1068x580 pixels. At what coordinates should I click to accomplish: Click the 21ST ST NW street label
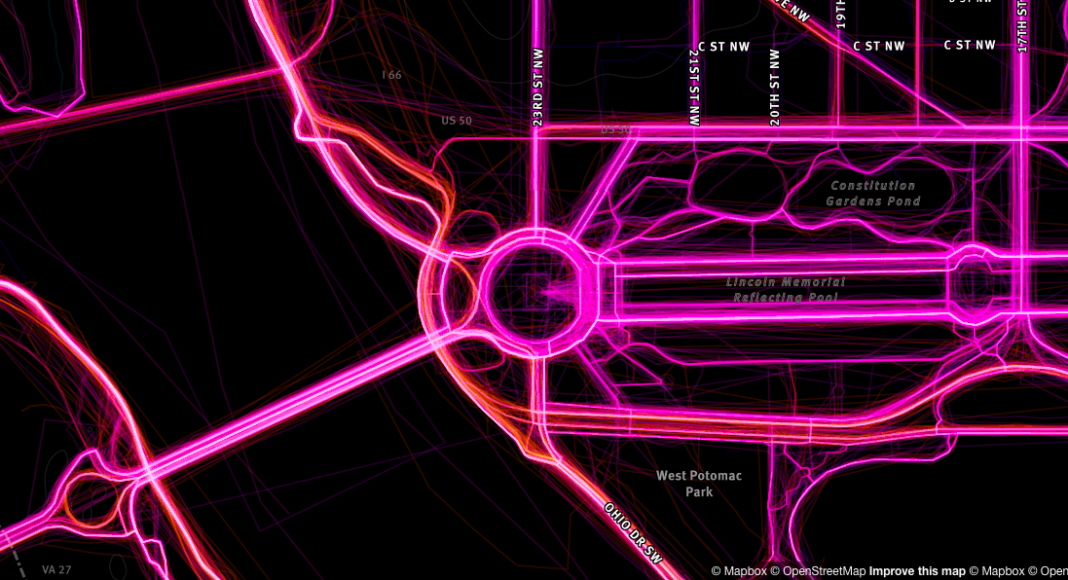(x=694, y=87)
